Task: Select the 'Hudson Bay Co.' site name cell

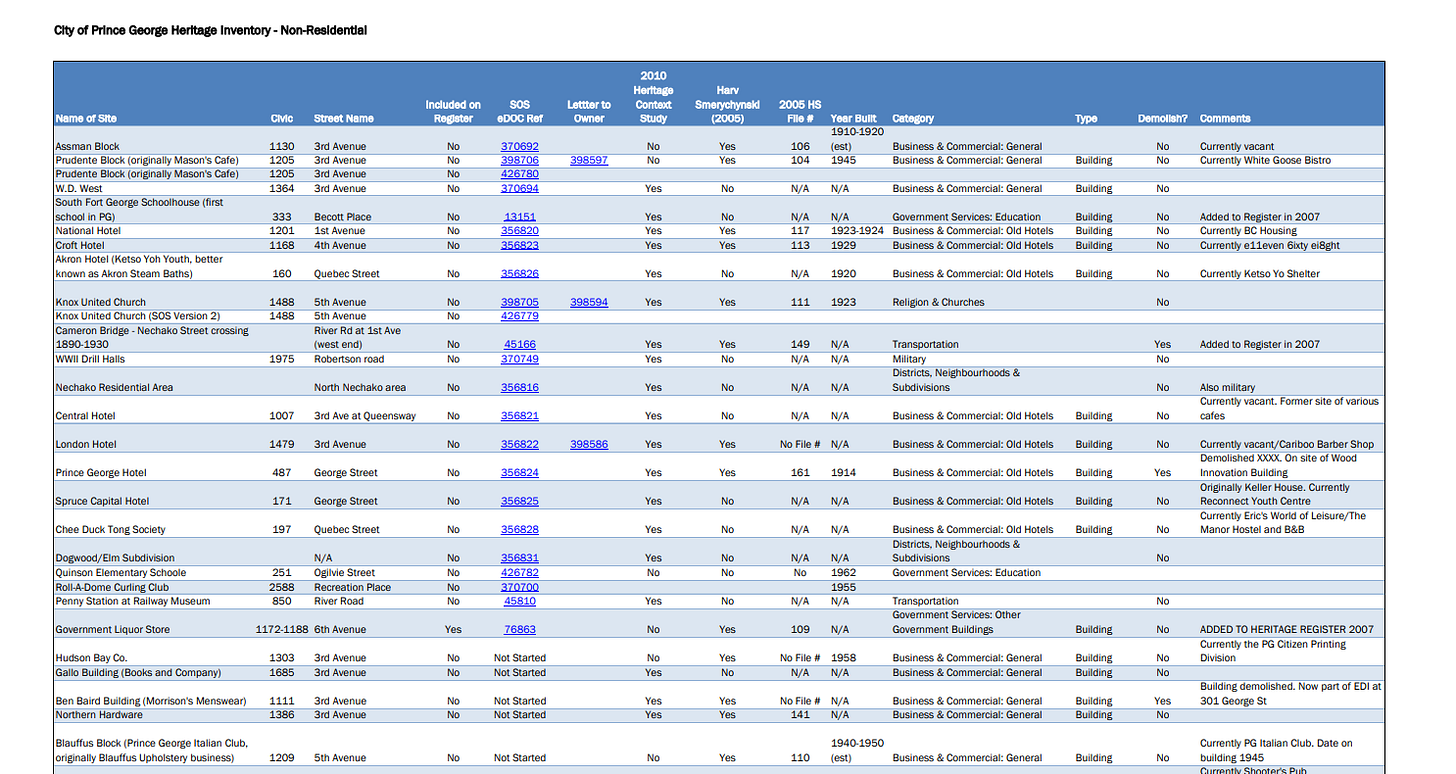Action: (x=91, y=658)
